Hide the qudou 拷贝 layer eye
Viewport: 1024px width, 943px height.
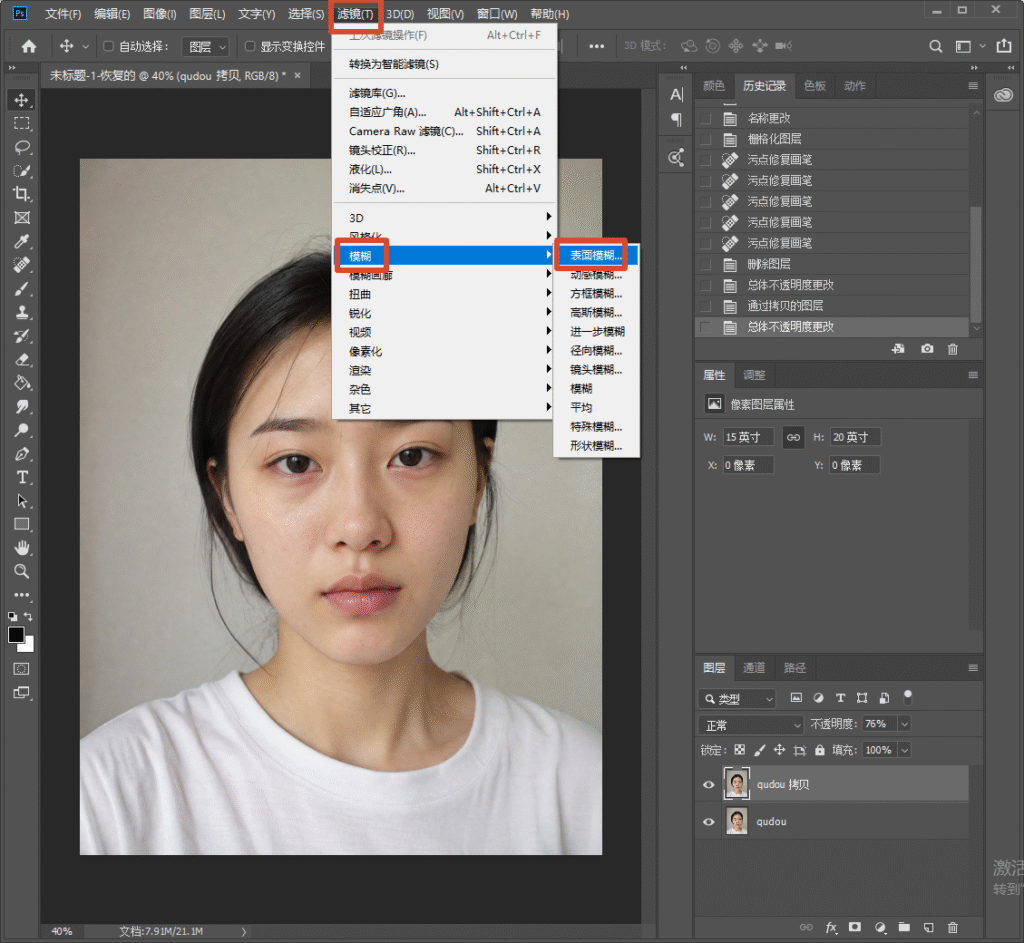tap(709, 785)
